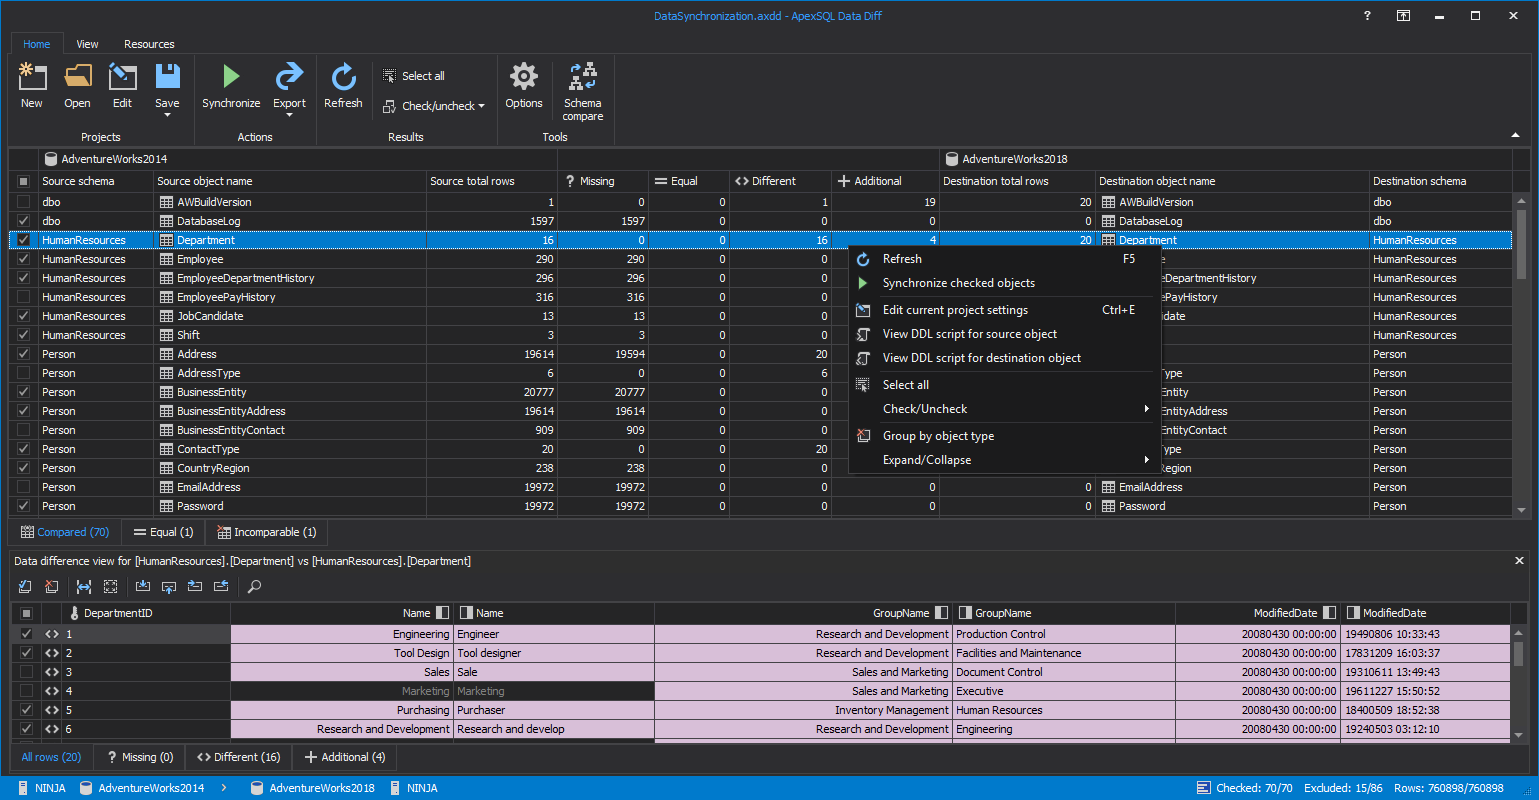Image resolution: width=1539 pixels, height=800 pixels.
Task: Open Schema compare tool
Action: tap(582, 92)
